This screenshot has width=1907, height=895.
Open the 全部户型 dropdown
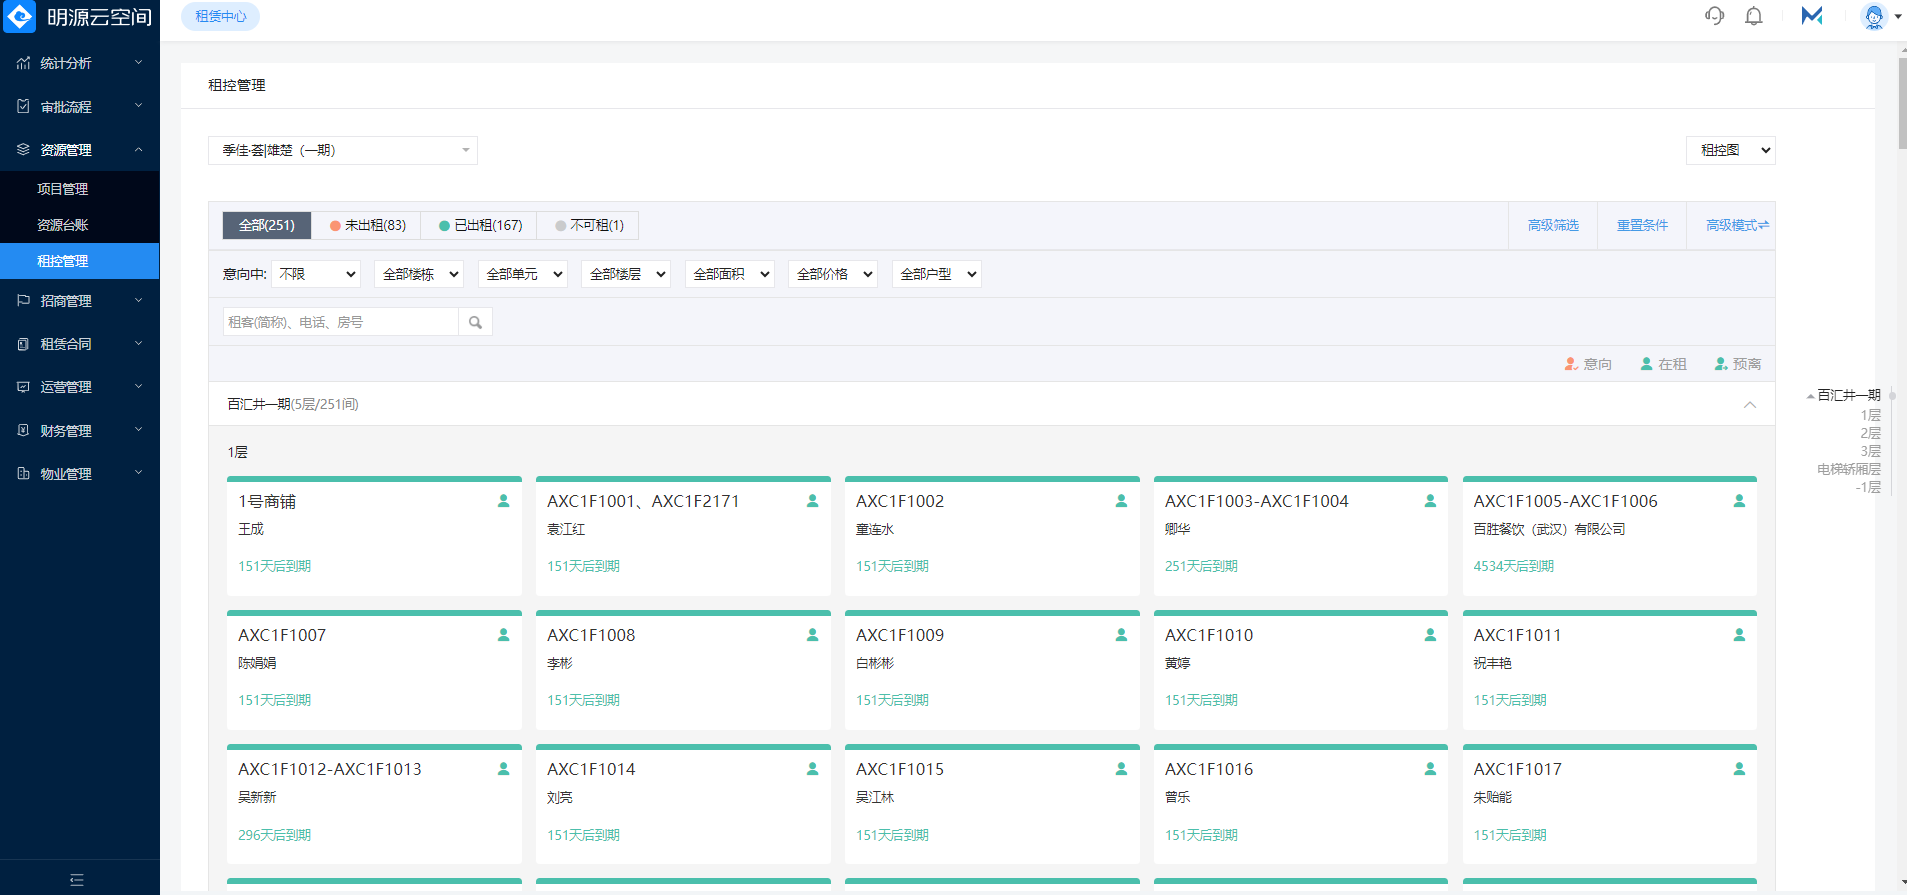937,274
